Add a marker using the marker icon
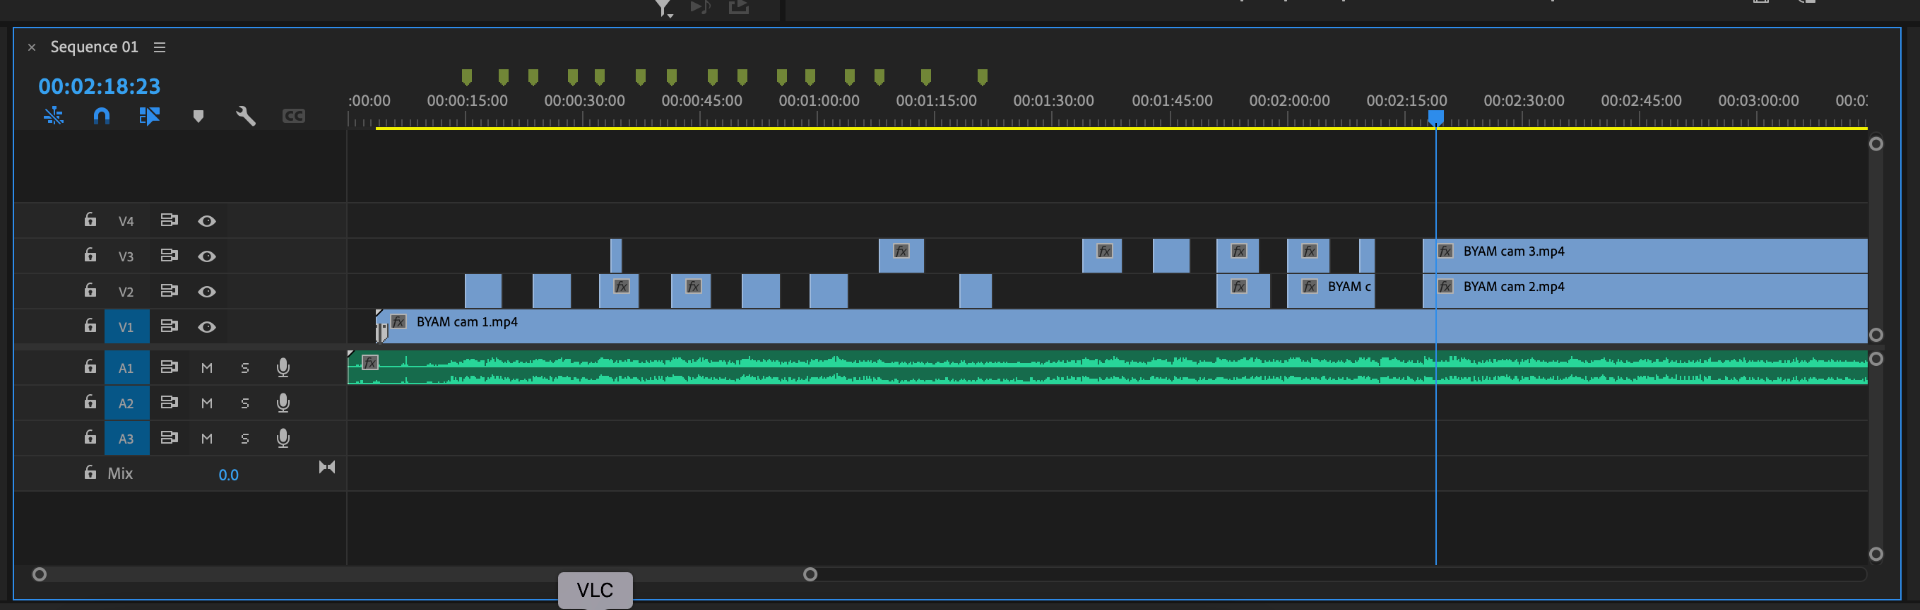The image size is (1920, 610). tap(198, 116)
